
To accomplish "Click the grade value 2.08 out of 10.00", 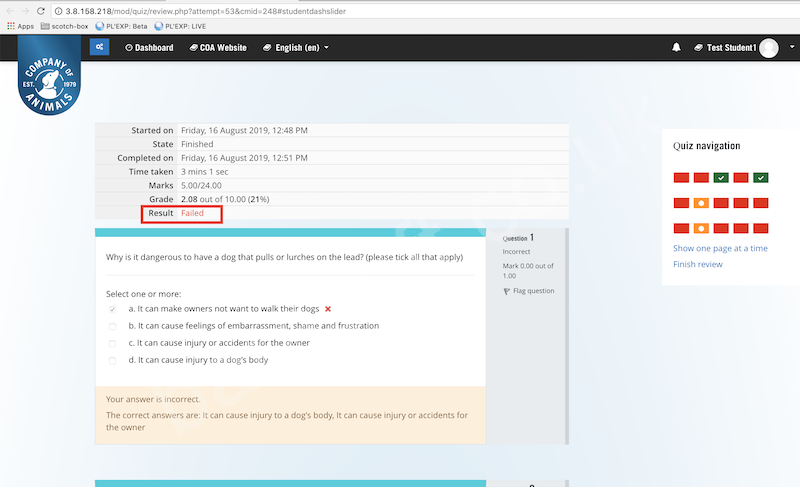I will point(225,199).
